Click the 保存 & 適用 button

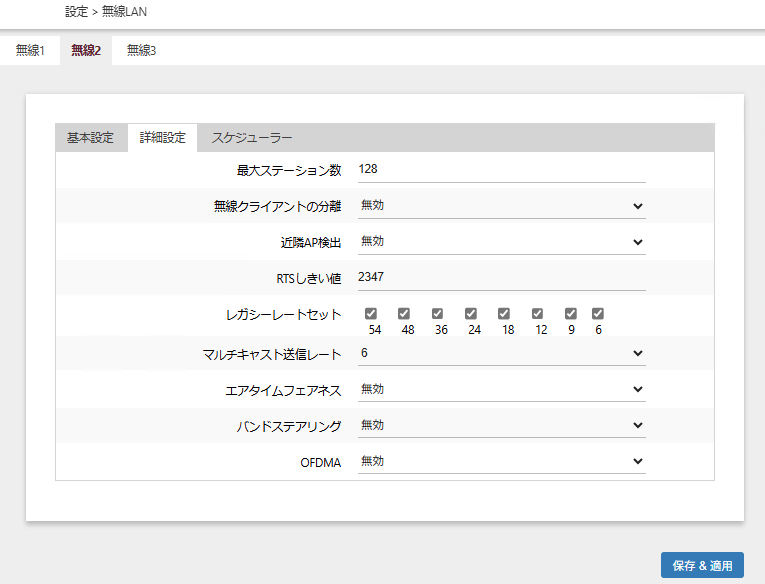pyautogui.click(x=702, y=565)
